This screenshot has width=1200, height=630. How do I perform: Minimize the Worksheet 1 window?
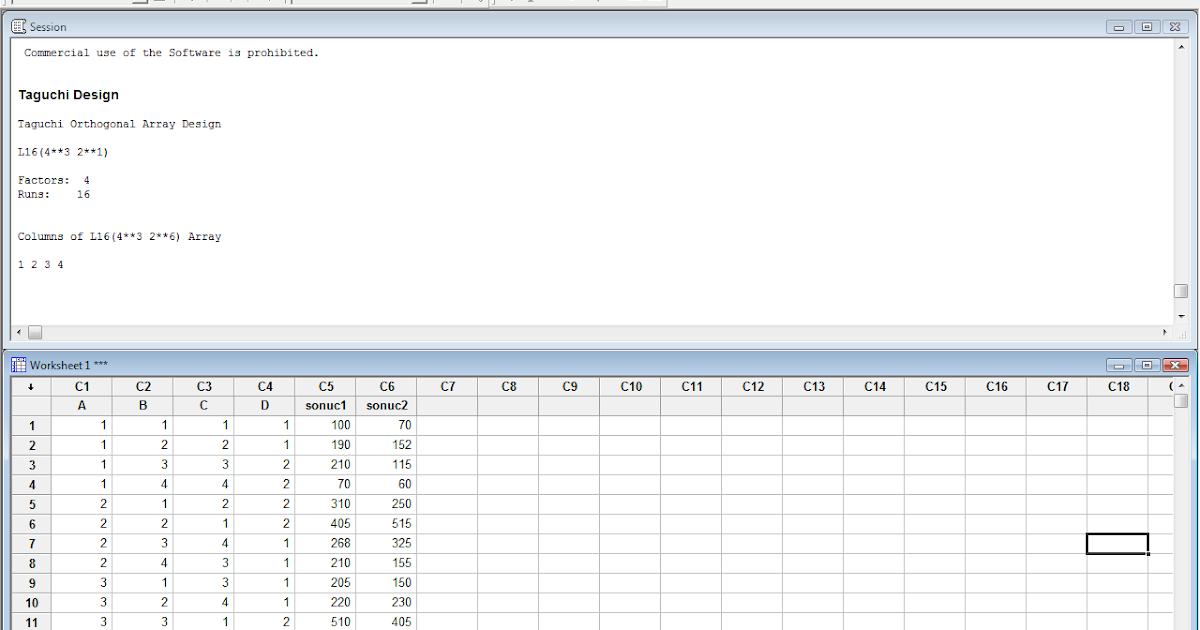click(1118, 365)
